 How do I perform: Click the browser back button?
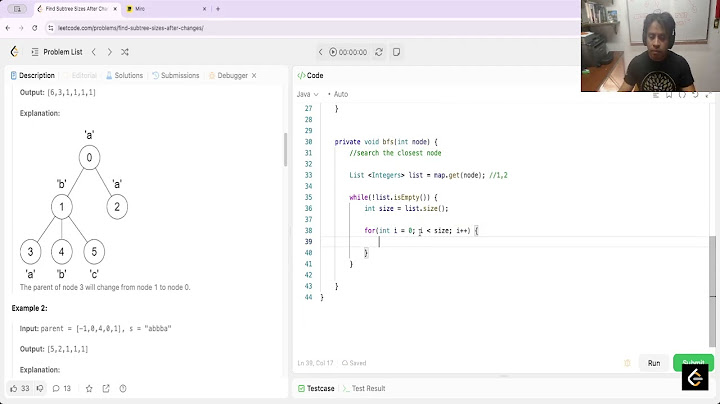coord(8,28)
